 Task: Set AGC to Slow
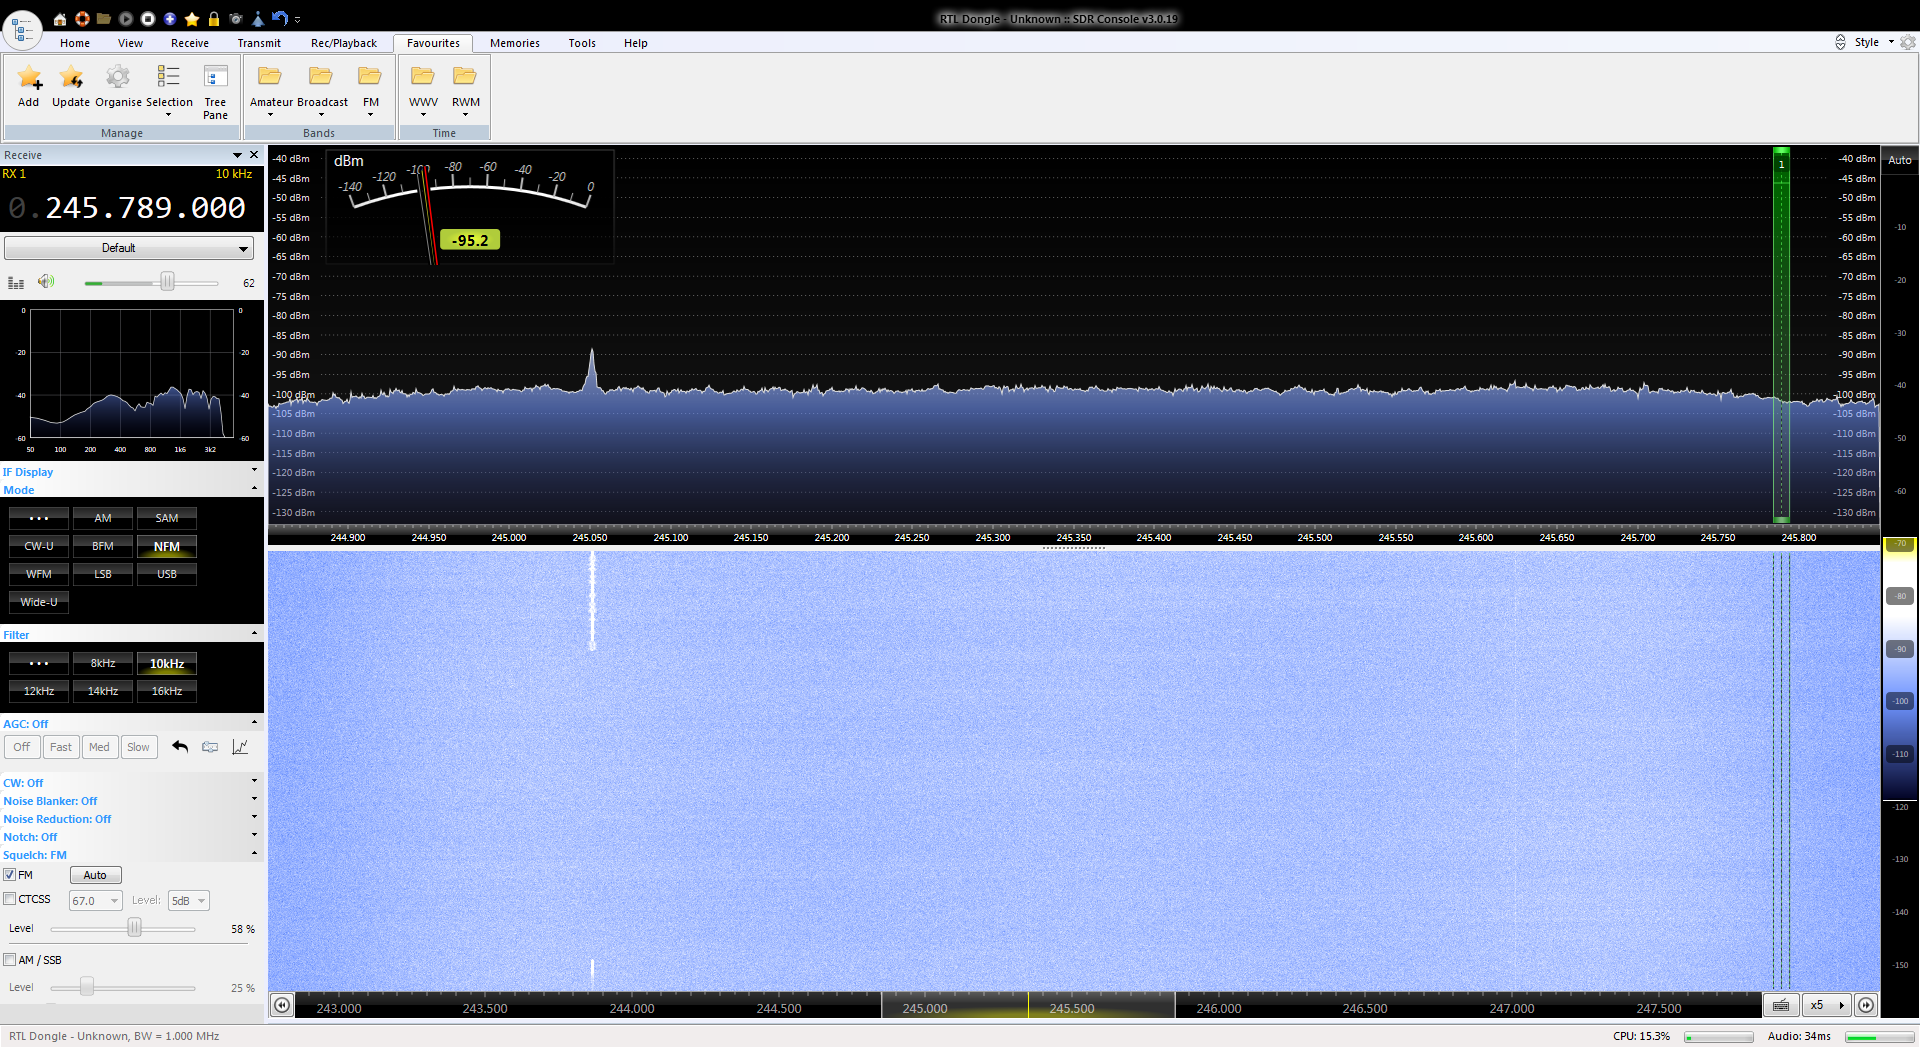click(139, 747)
